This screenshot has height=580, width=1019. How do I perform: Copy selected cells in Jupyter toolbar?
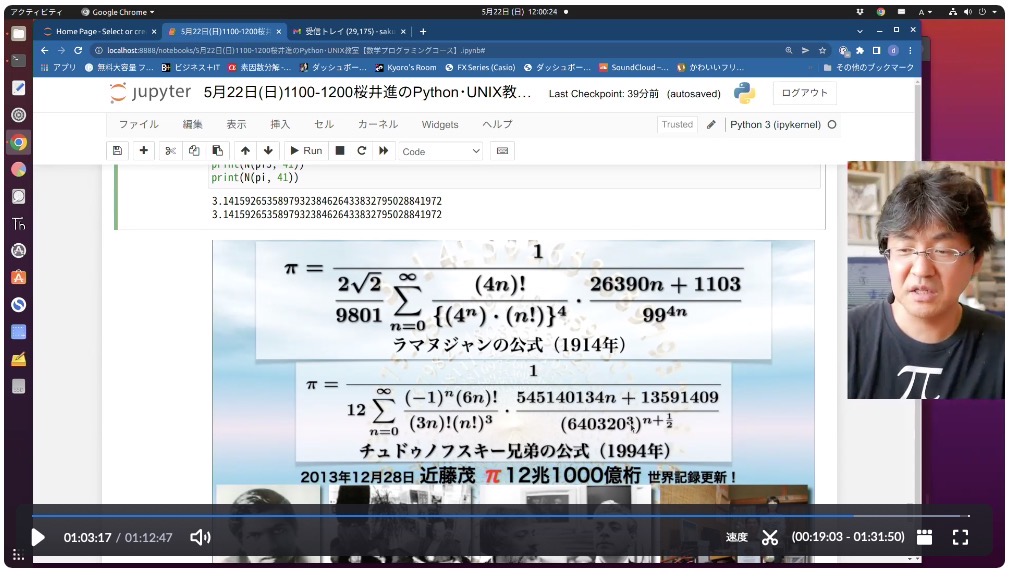194,151
